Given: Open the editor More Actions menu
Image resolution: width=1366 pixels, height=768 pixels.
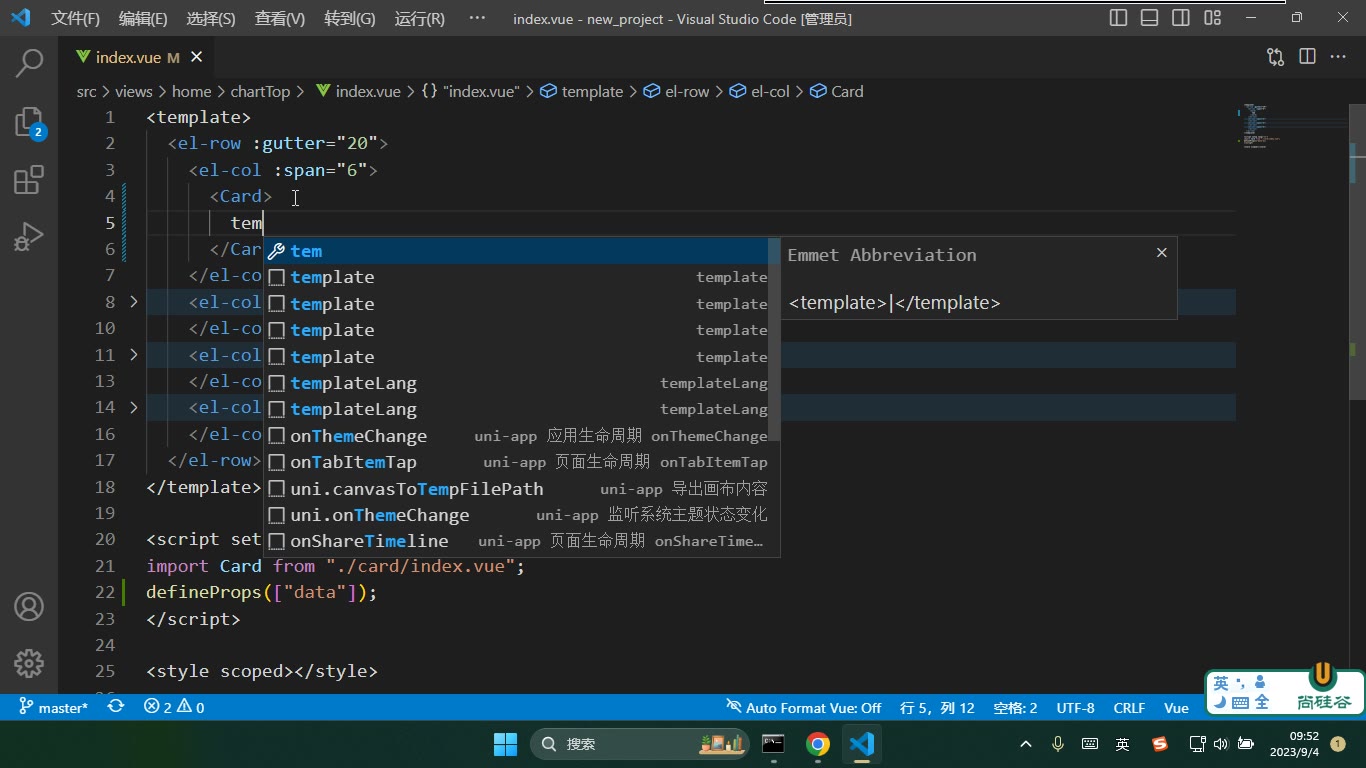Looking at the screenshot, I should click(1338, 57).
